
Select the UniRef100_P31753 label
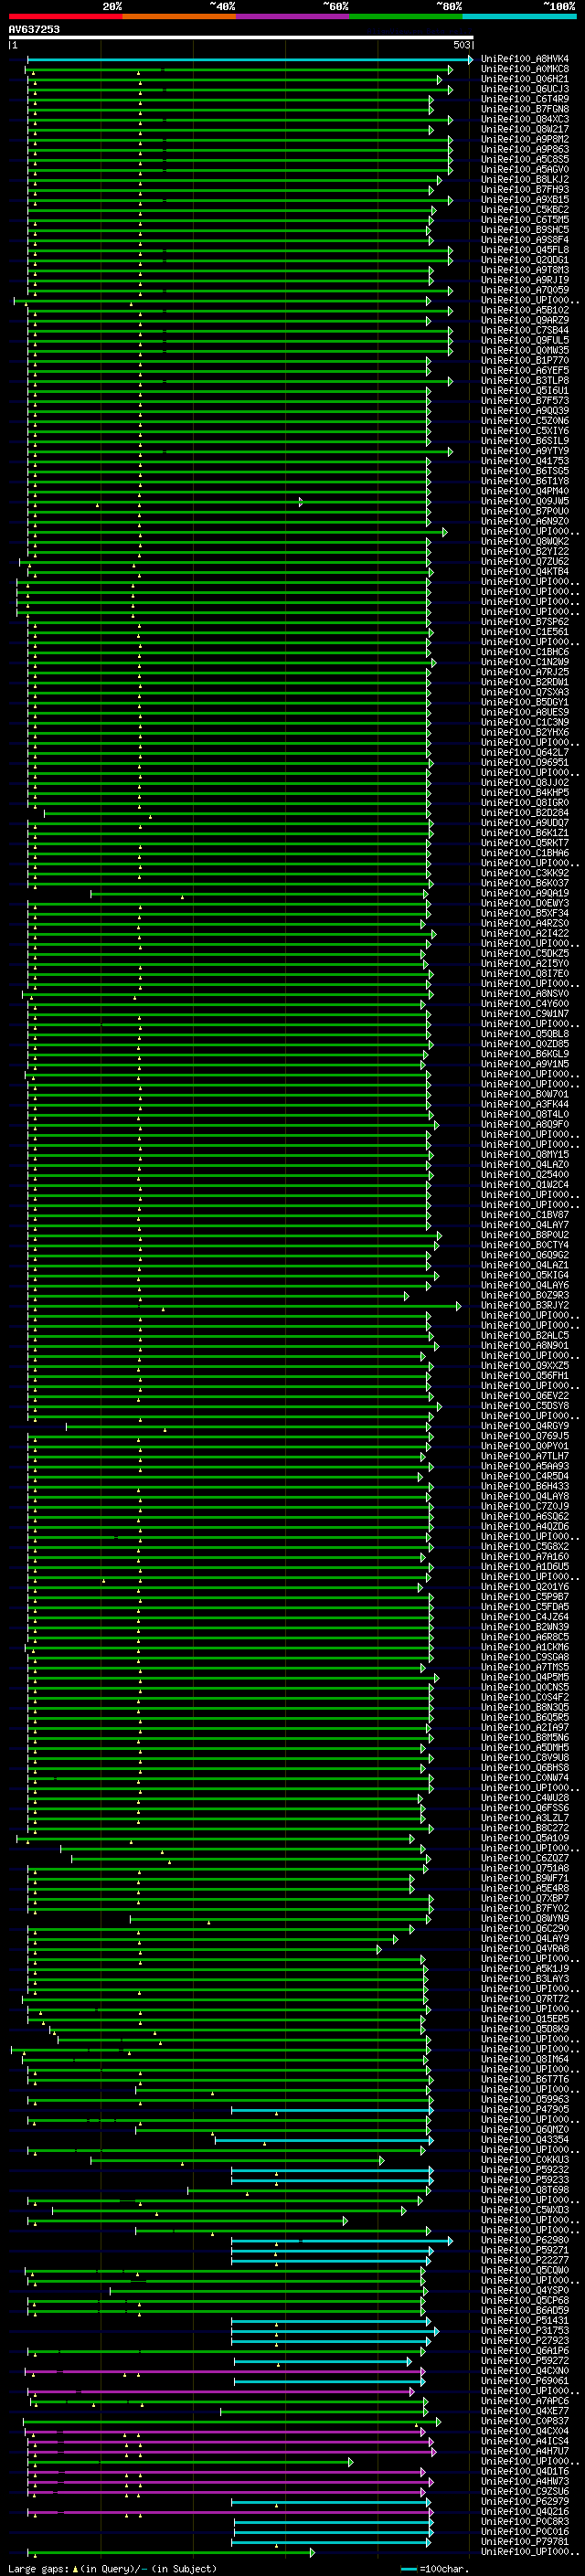coord(525,2330)
